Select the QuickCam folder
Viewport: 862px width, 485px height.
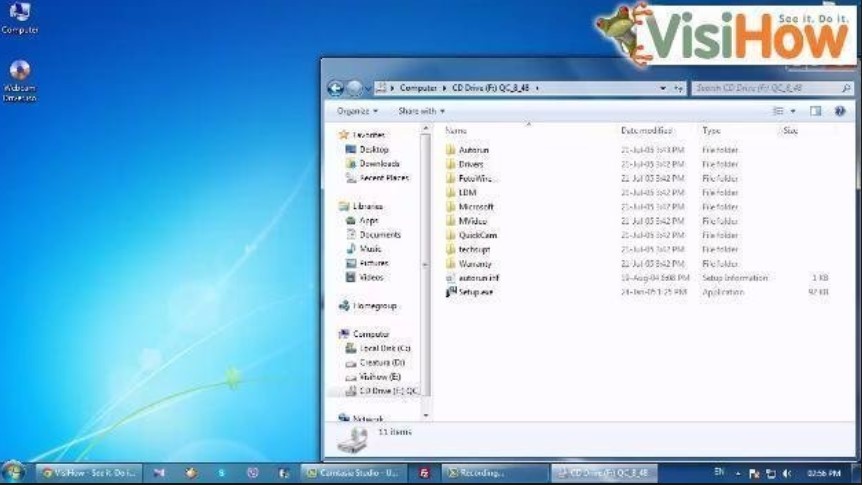(472, 235)
